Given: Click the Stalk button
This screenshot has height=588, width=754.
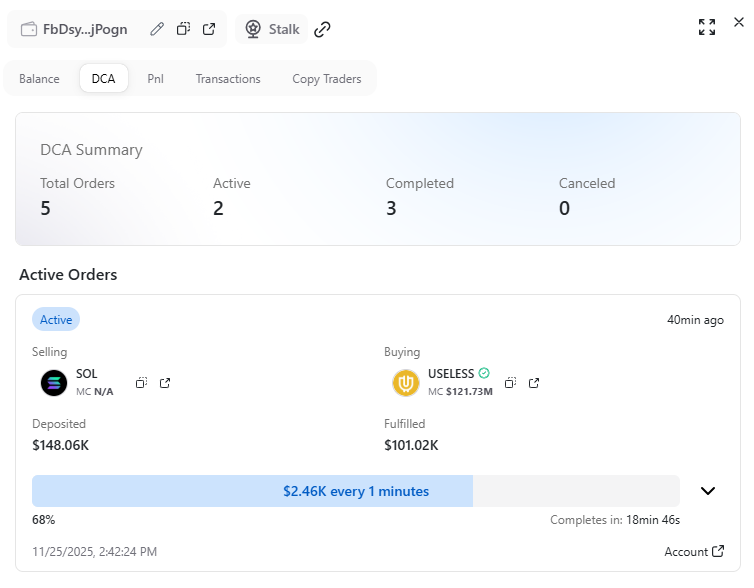Looking at the screenshot, I should coord(272,29).
